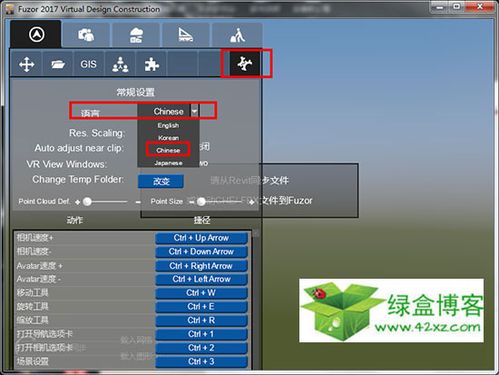
Task: Click the 捷径 column header
Action: pos(202,220)
